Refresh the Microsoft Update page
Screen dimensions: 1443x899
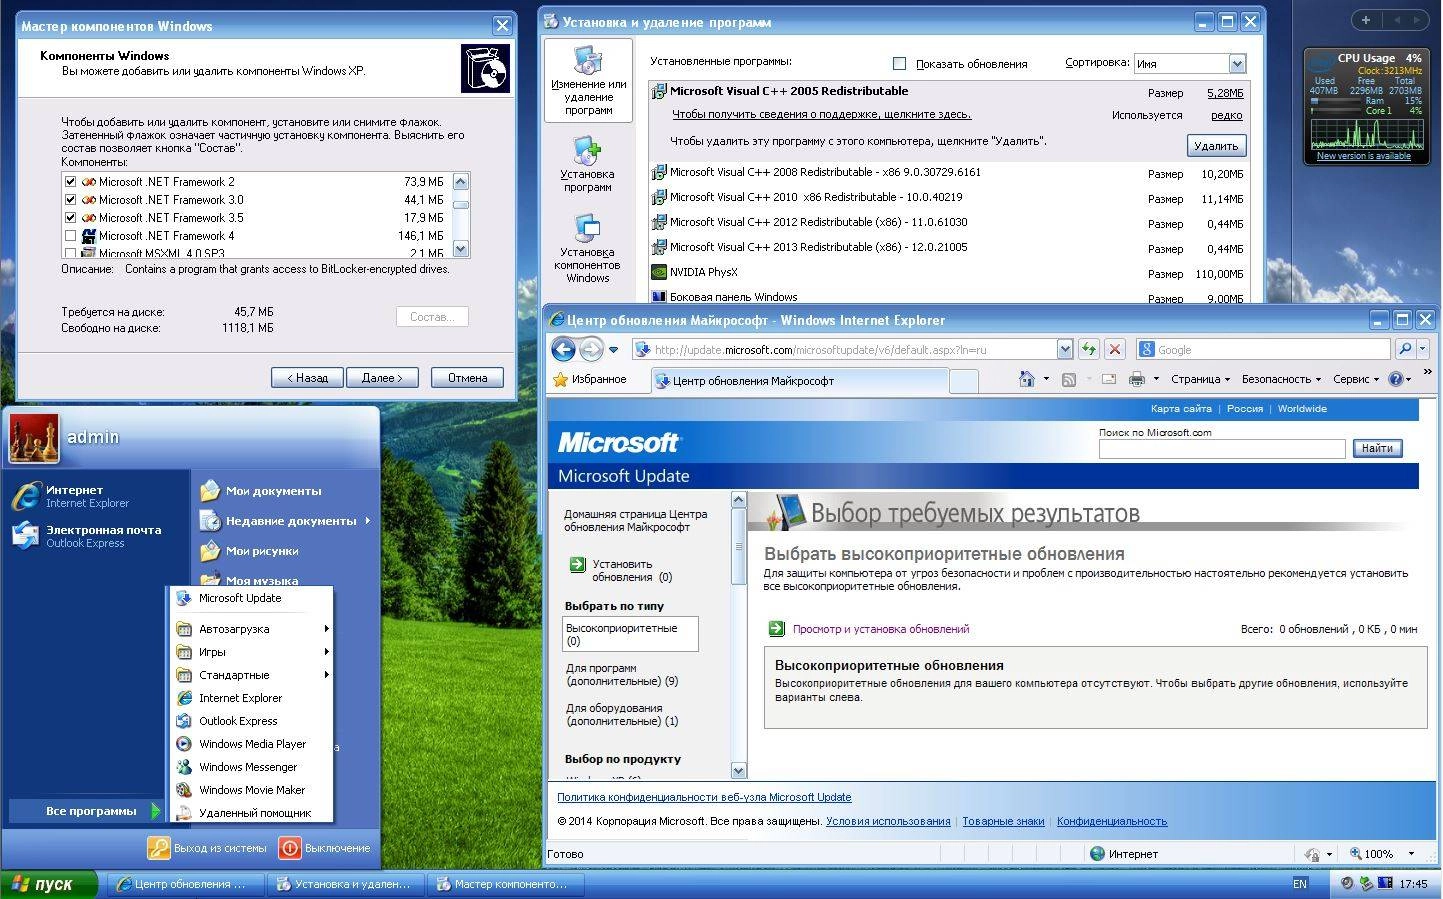click(1088, 349)
